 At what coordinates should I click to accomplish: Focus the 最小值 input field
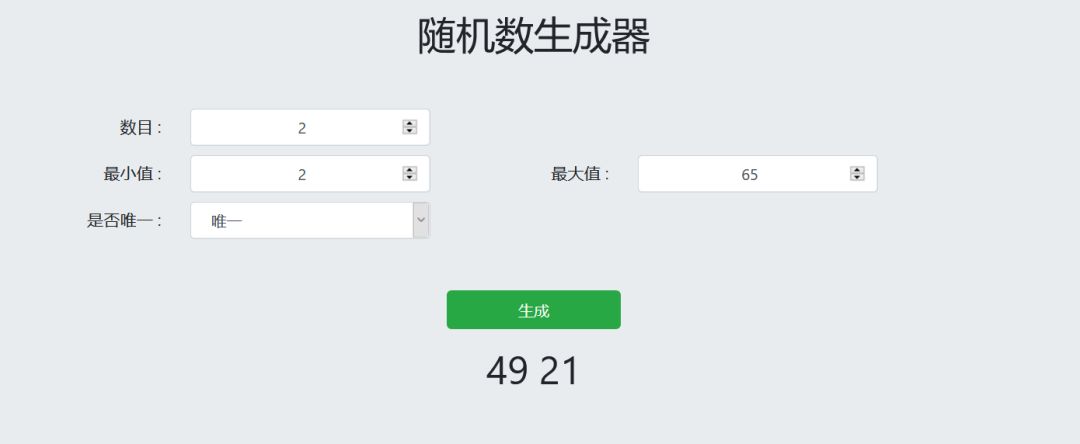pos(300,174)
